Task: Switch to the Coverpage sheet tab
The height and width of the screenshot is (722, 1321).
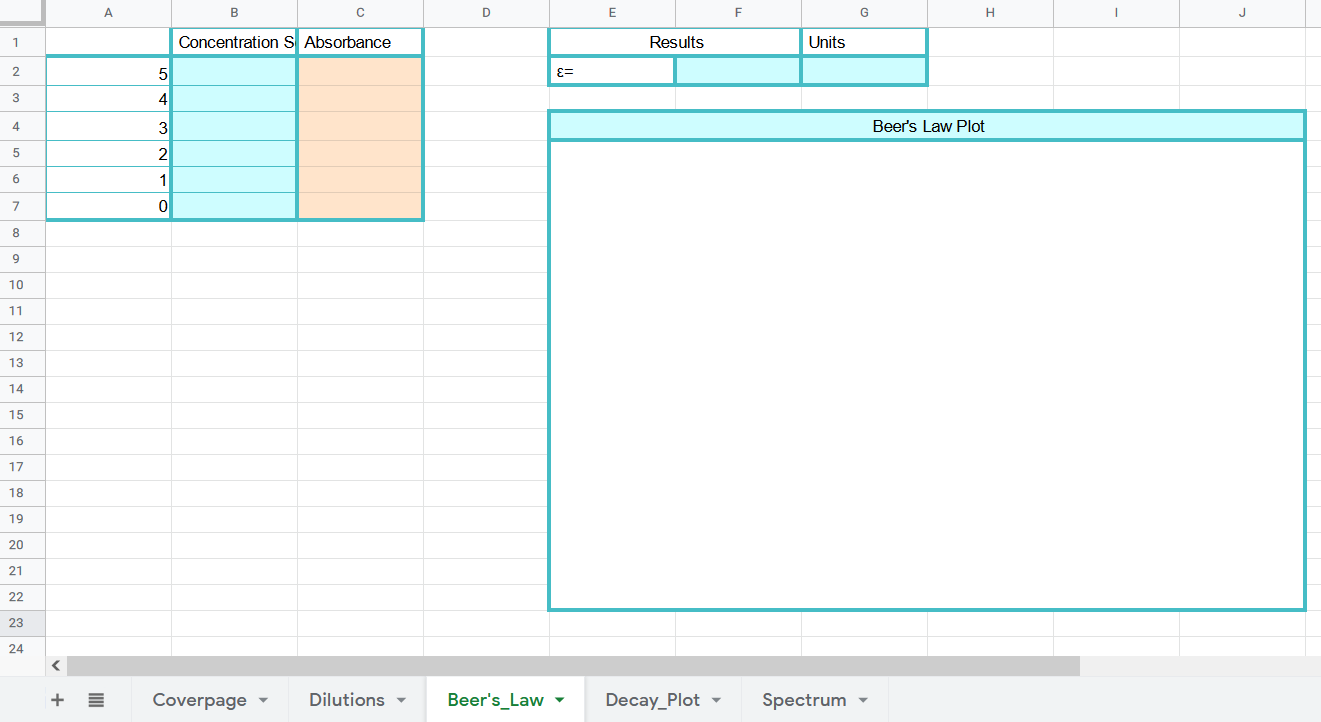Action: pyautogui.click(x=199, y=700)
